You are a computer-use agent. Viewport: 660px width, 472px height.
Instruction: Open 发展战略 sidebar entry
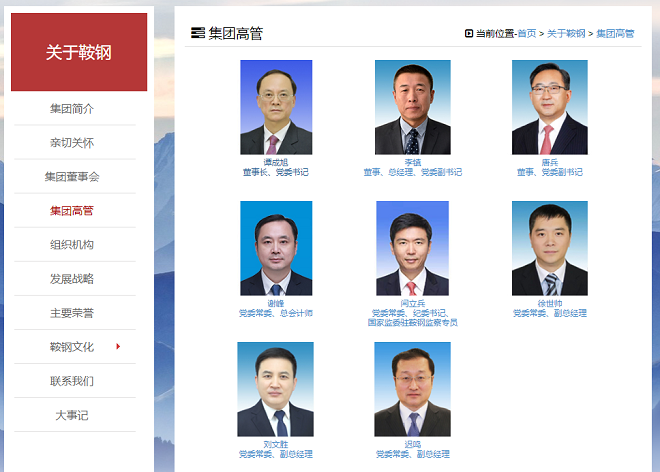[x=72, y=279]
